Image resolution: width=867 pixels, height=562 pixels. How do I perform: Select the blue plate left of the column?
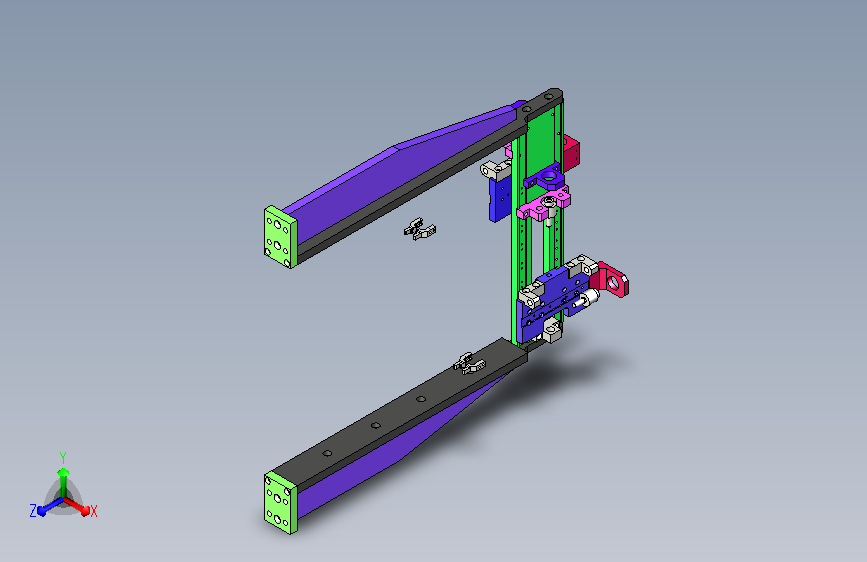(500, 198)
